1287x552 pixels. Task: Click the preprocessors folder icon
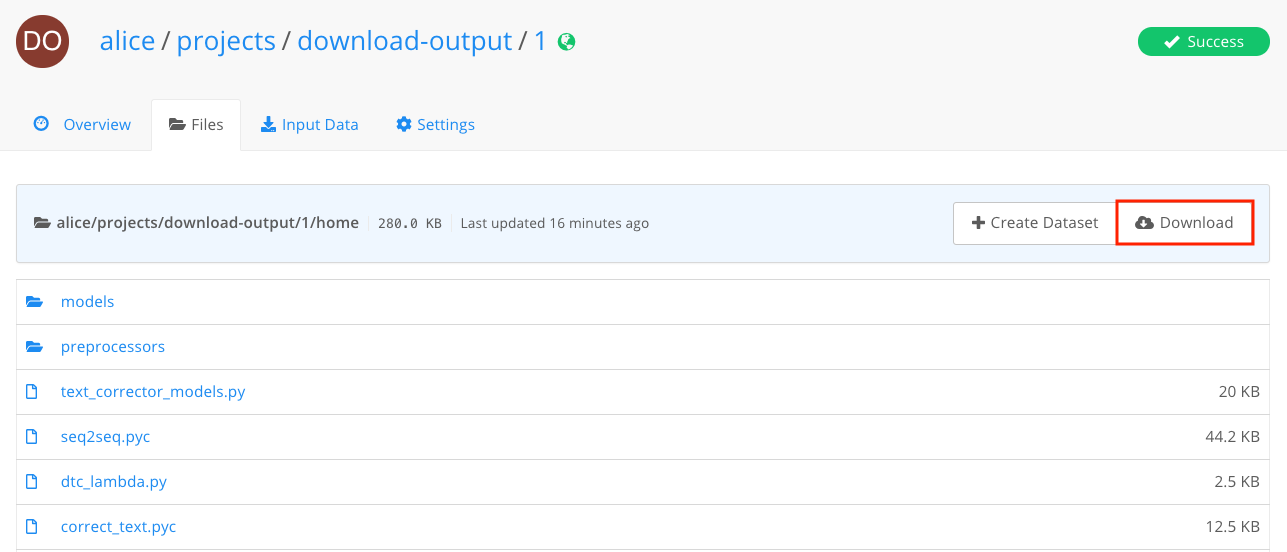35,347
